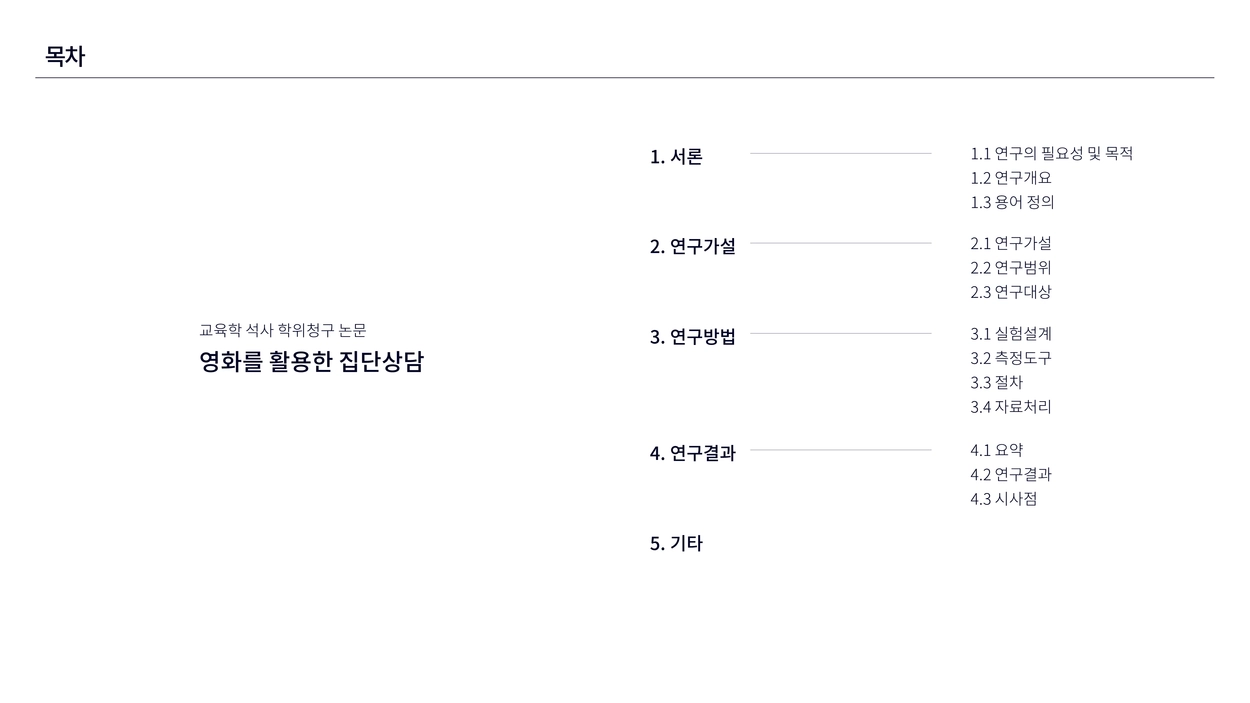Select the thesis title 영화를 활용한 집단상담
This screenshot has width=1250, height=703.
[311, 362]
